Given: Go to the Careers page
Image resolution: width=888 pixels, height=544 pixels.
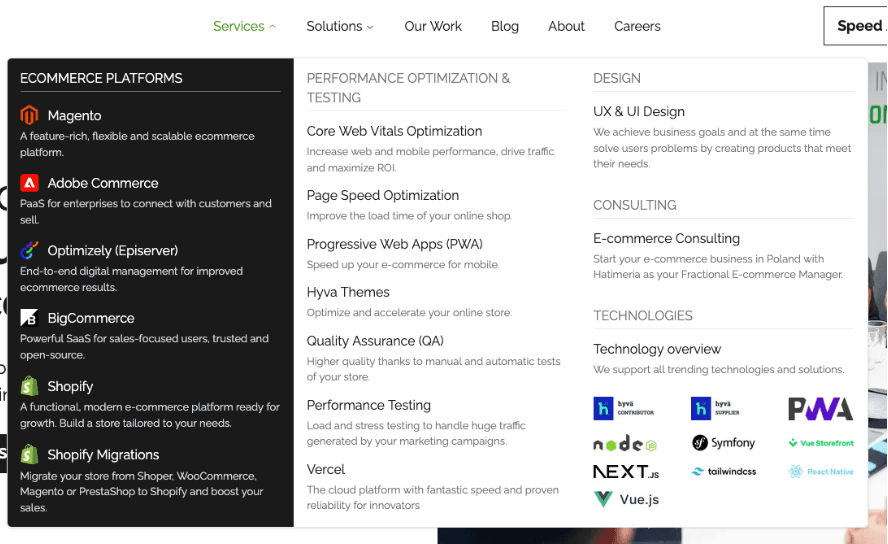Looking at the screenshot, I should 637,26.
